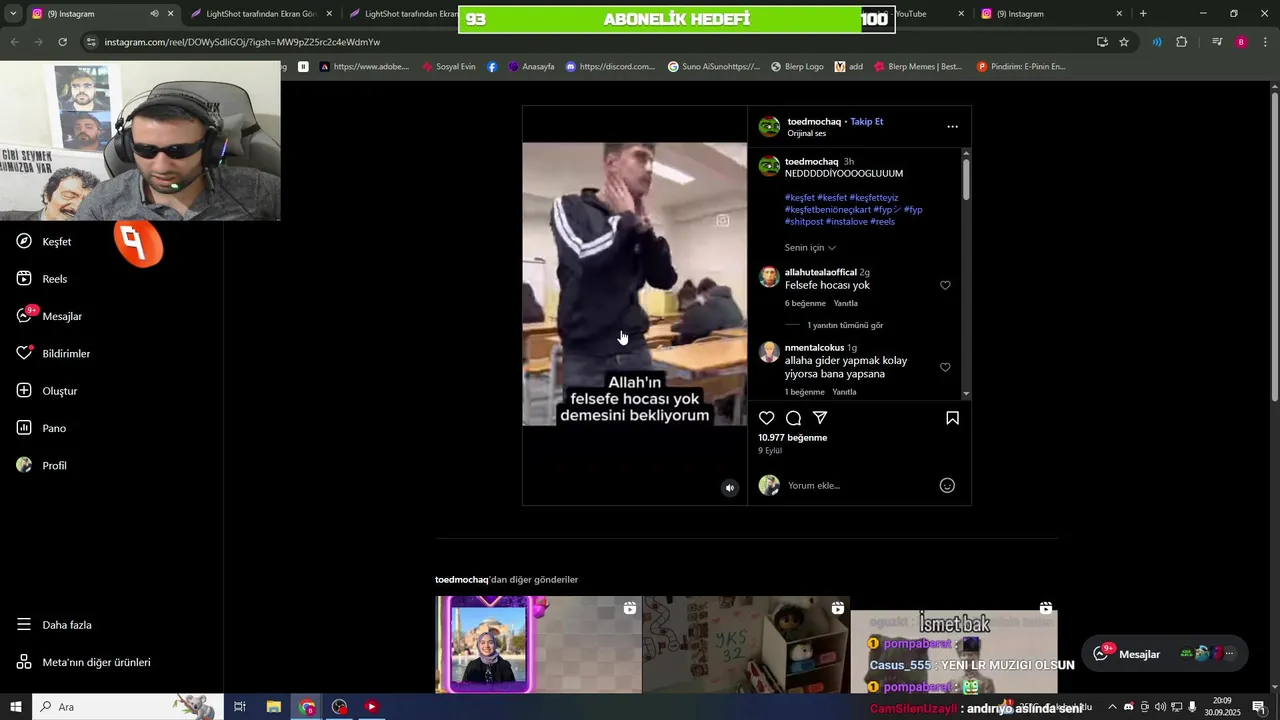Open Mesajlar in the left sidebar
This screenshot has height=720, width=1280.
[50, 316]
